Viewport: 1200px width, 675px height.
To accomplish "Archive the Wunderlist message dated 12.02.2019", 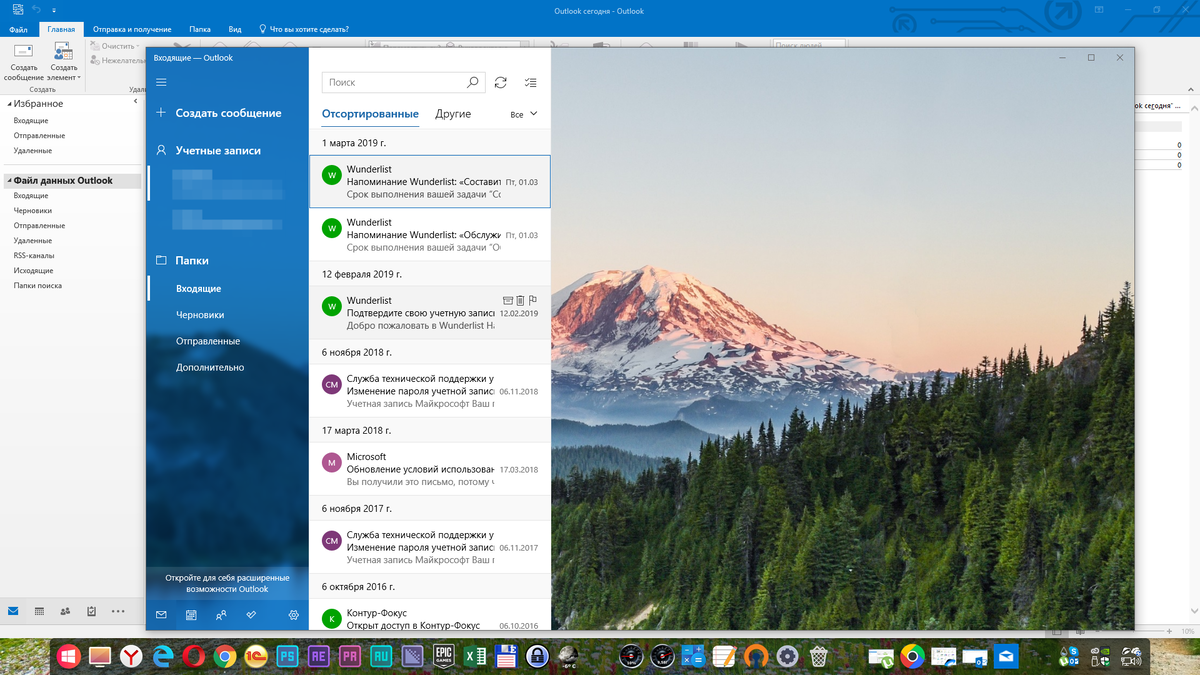I will [x=507, y=299].
